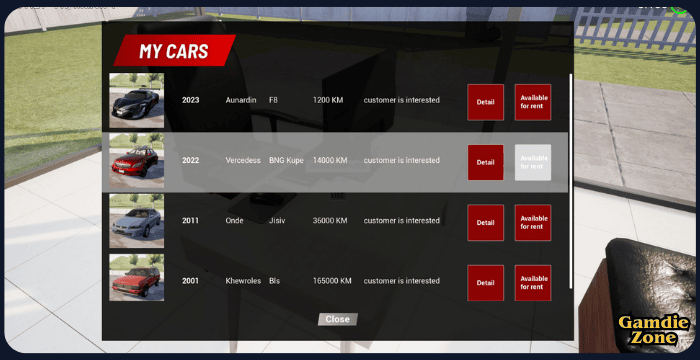Screen dimensions: 700x360
Task: Open Detail for the Aunardin F8
Action: pos(485,102)
